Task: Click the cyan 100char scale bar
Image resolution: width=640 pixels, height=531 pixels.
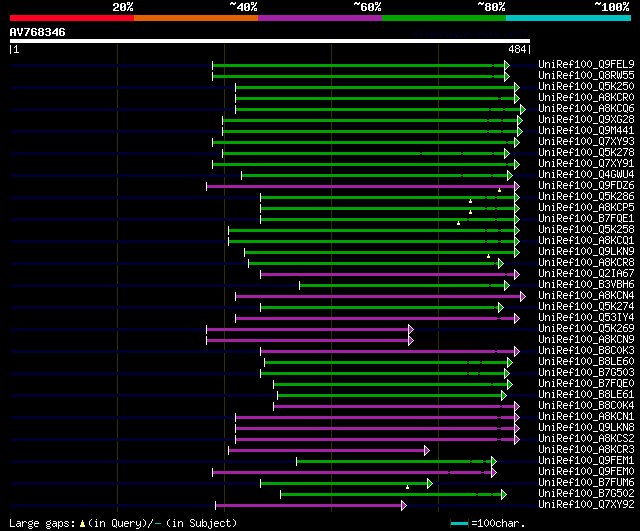Action: 459,523
